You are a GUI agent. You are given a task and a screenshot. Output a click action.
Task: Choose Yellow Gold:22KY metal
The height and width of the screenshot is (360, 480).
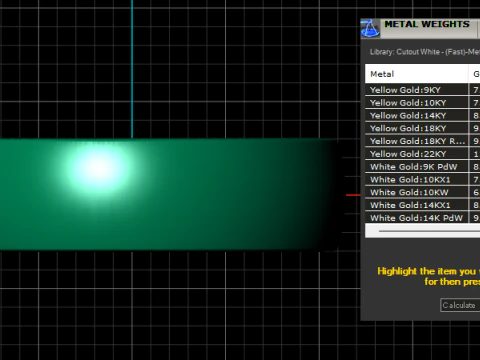tap(423, 154)
